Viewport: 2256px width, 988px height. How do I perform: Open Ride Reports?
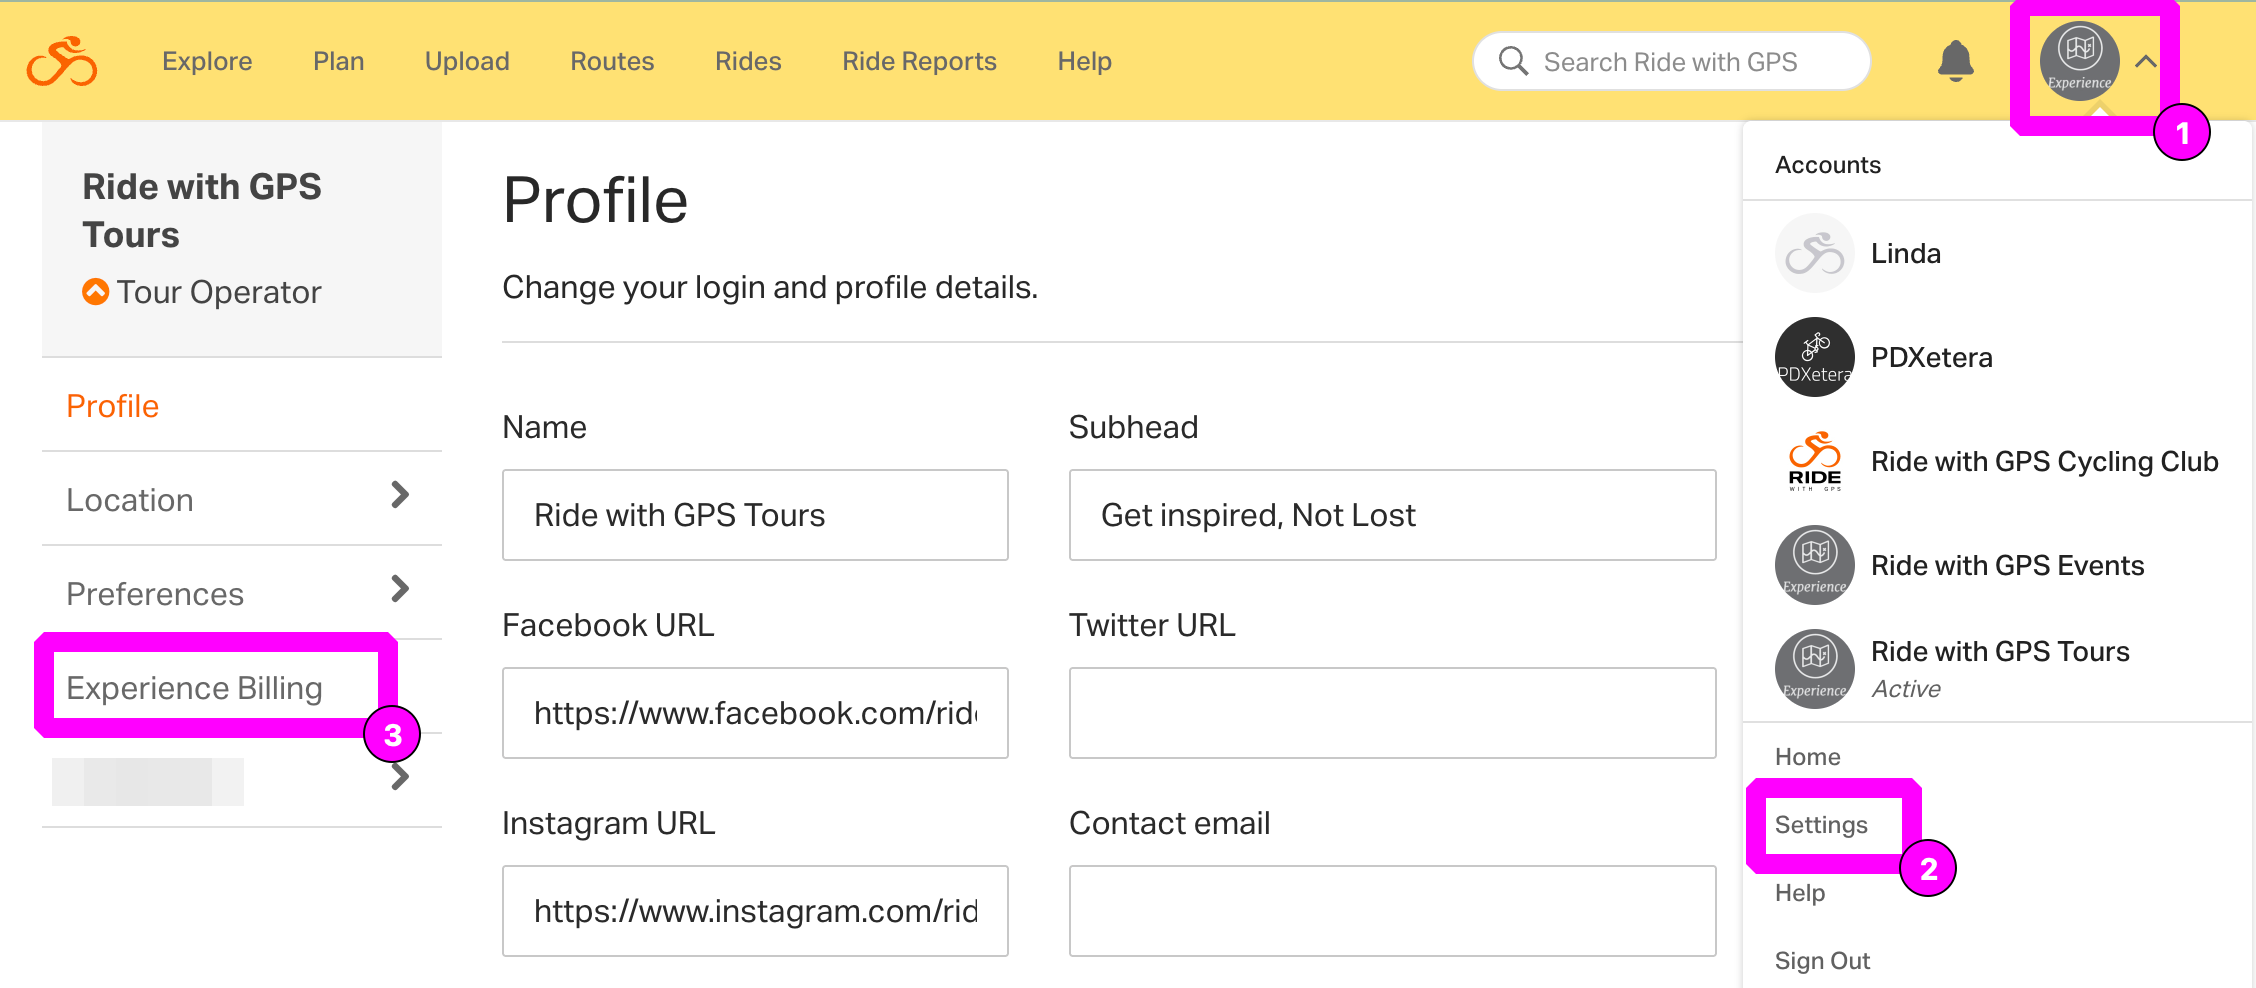(x=919, y=61)
